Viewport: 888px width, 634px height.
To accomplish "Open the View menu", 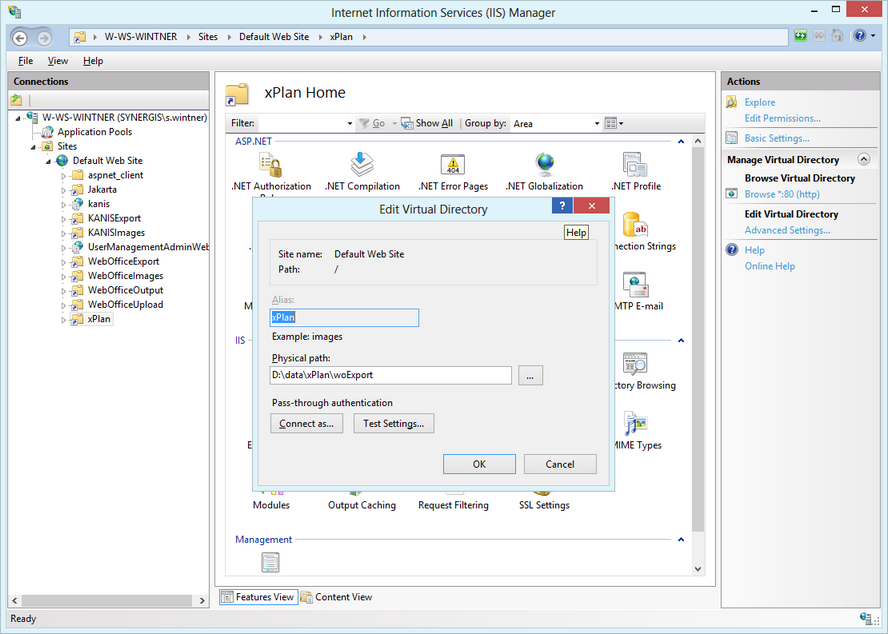I will pyautogui.click(x=57, y=60).
